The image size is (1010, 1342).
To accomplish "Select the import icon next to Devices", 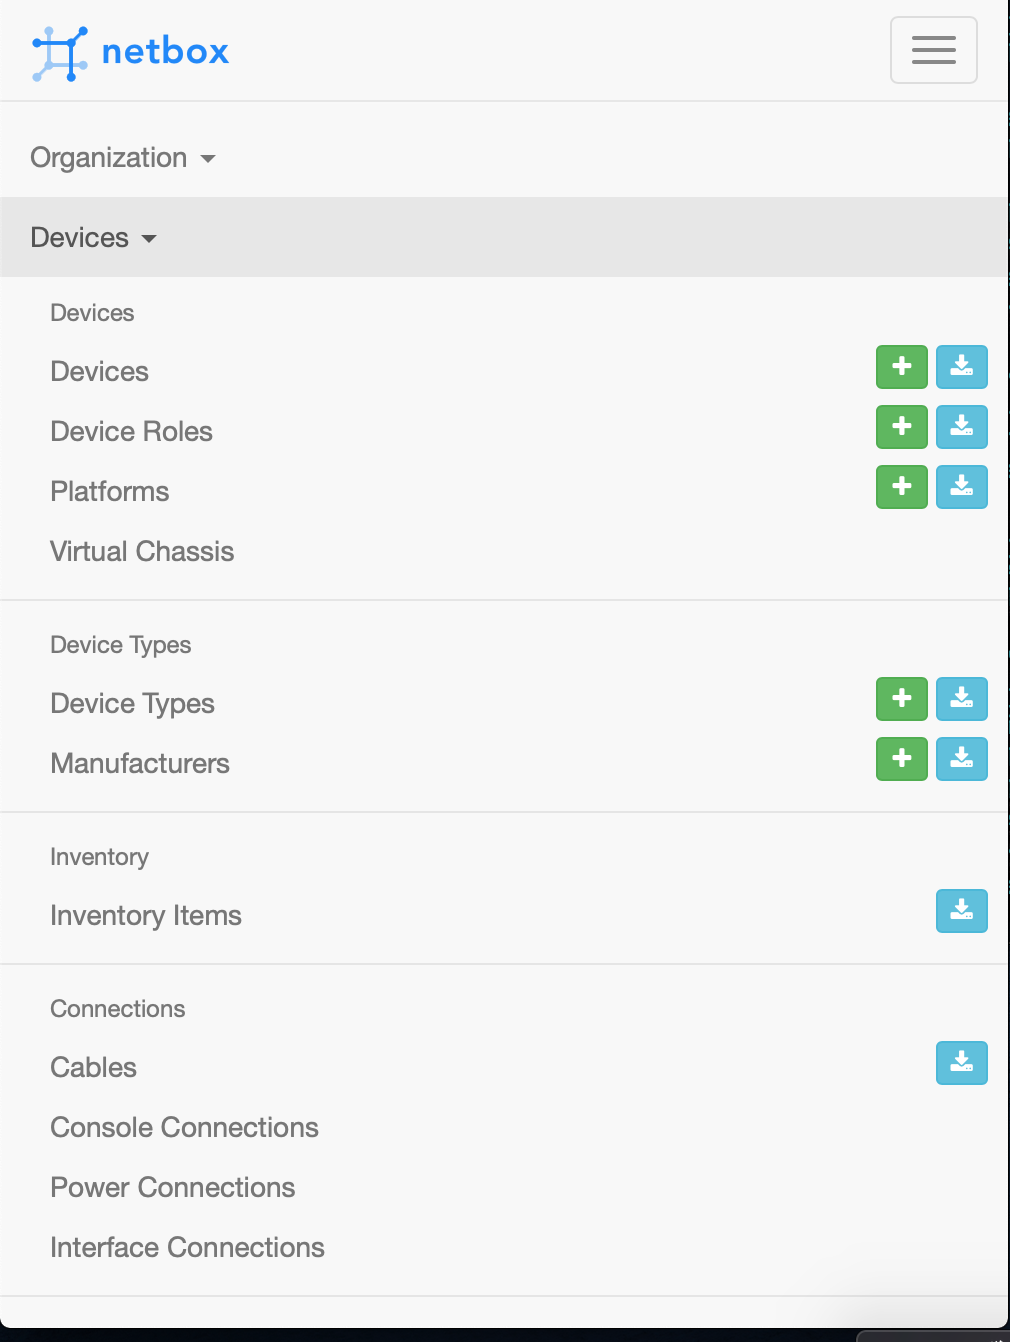I will [961, 367].
